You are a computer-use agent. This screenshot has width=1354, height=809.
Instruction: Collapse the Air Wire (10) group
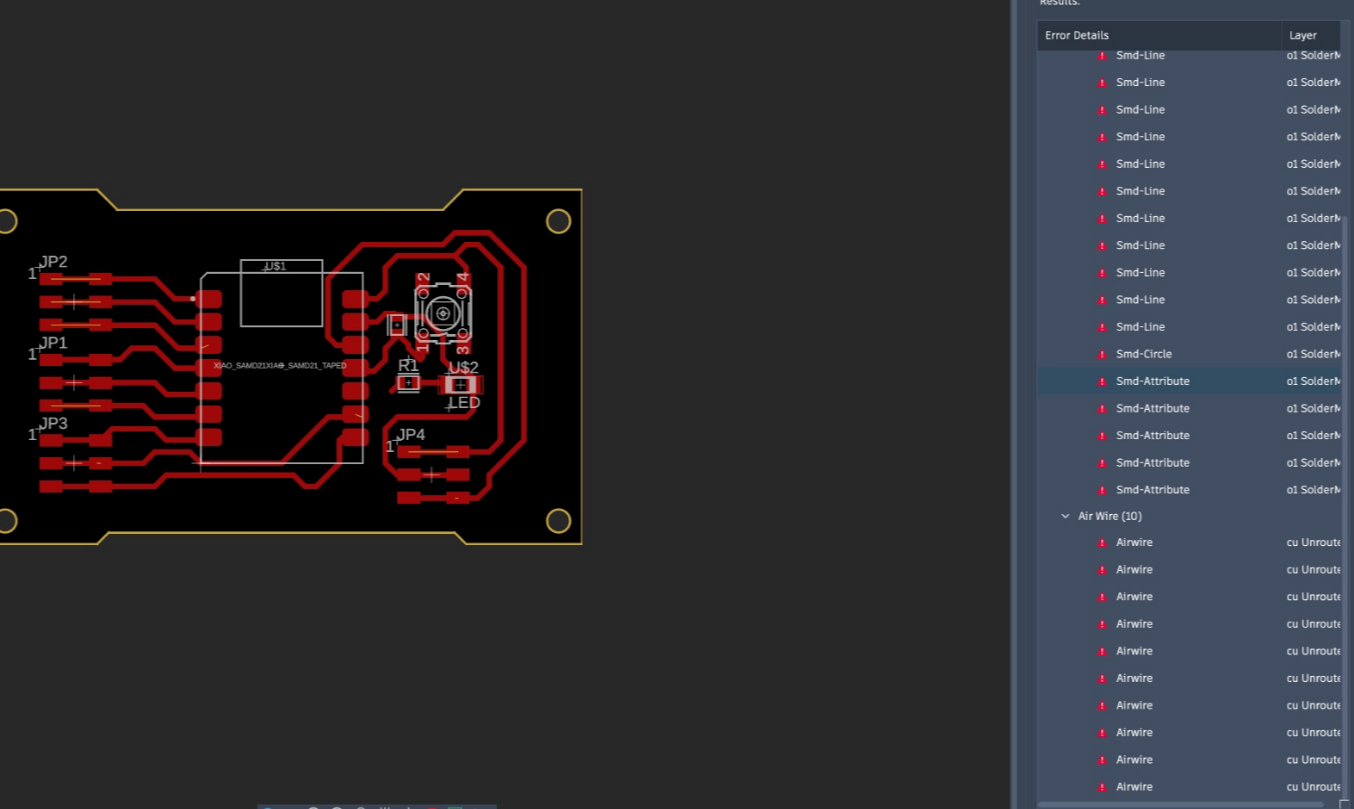[x=1065, y=516]
